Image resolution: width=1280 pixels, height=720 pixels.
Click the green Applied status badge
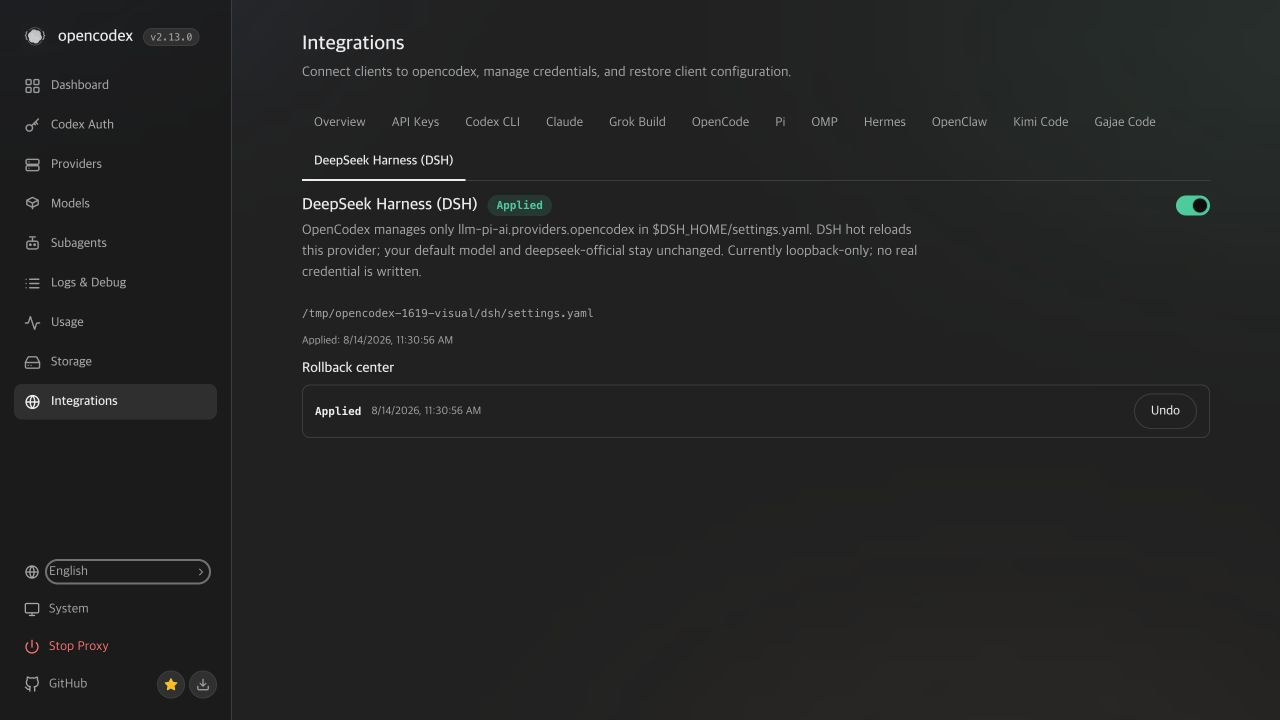520,205
